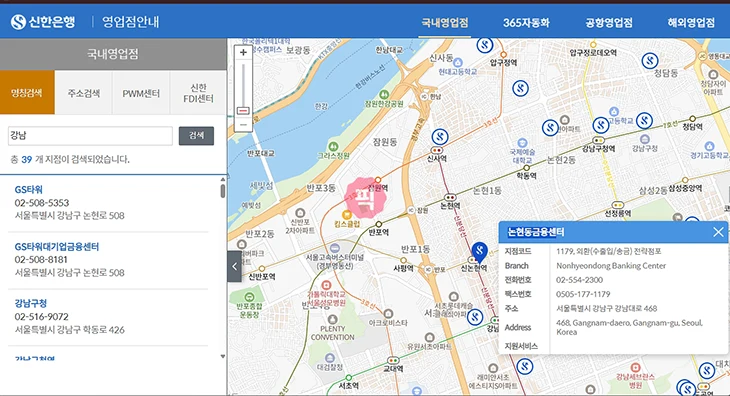The width and height of the screenshot is (730, 396).
Task: Click popup fax number 0505-177-1179
Action: [x=583, y=294]
